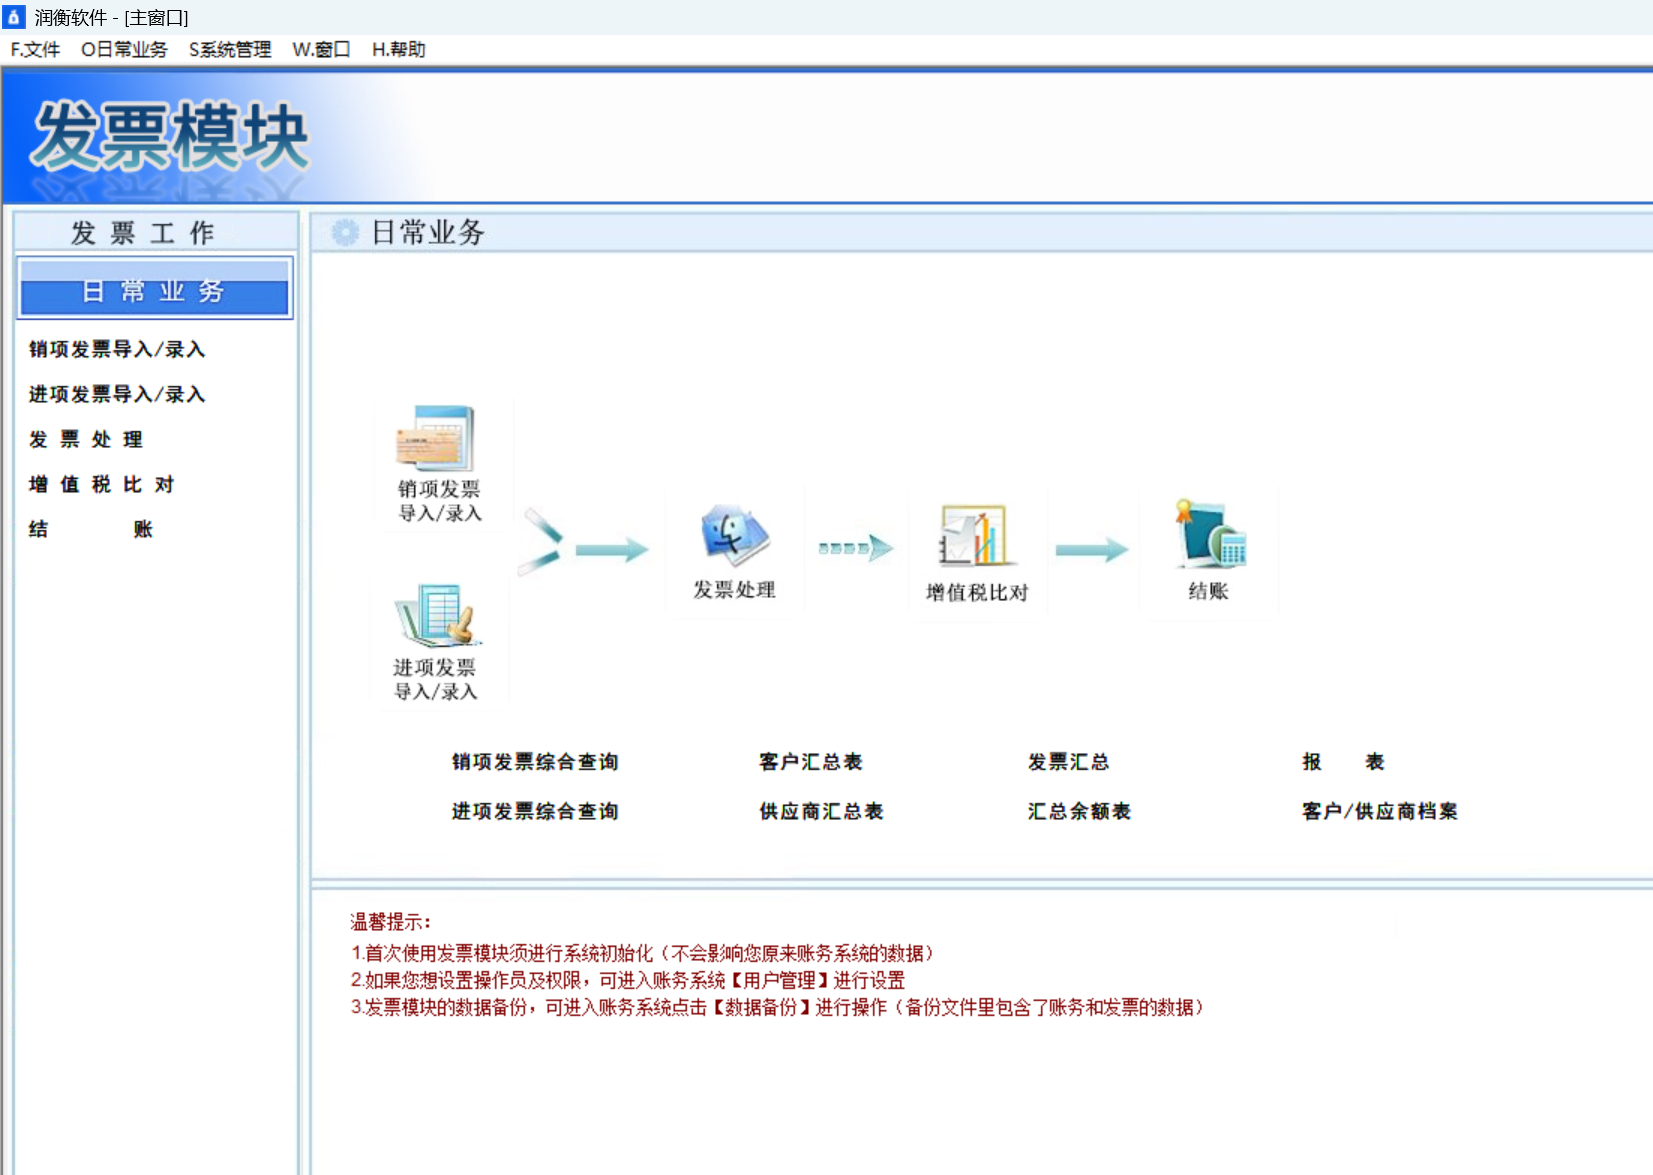
Task: Open the 供应商汇总表 report
Action: click(821, 811)
